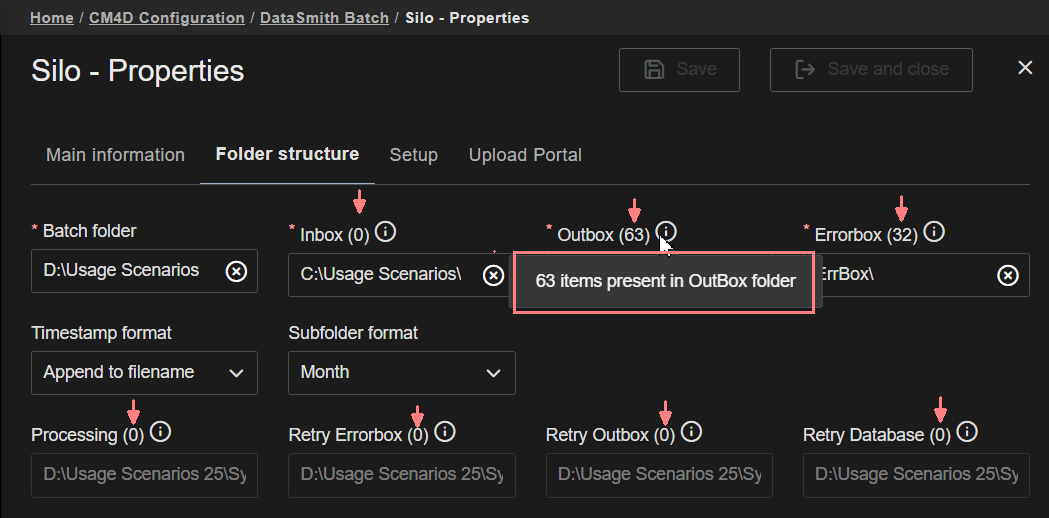Go to DataSmith Batch breadcrumb
The height and width of the screenshot is (518, 1049).
324,18
